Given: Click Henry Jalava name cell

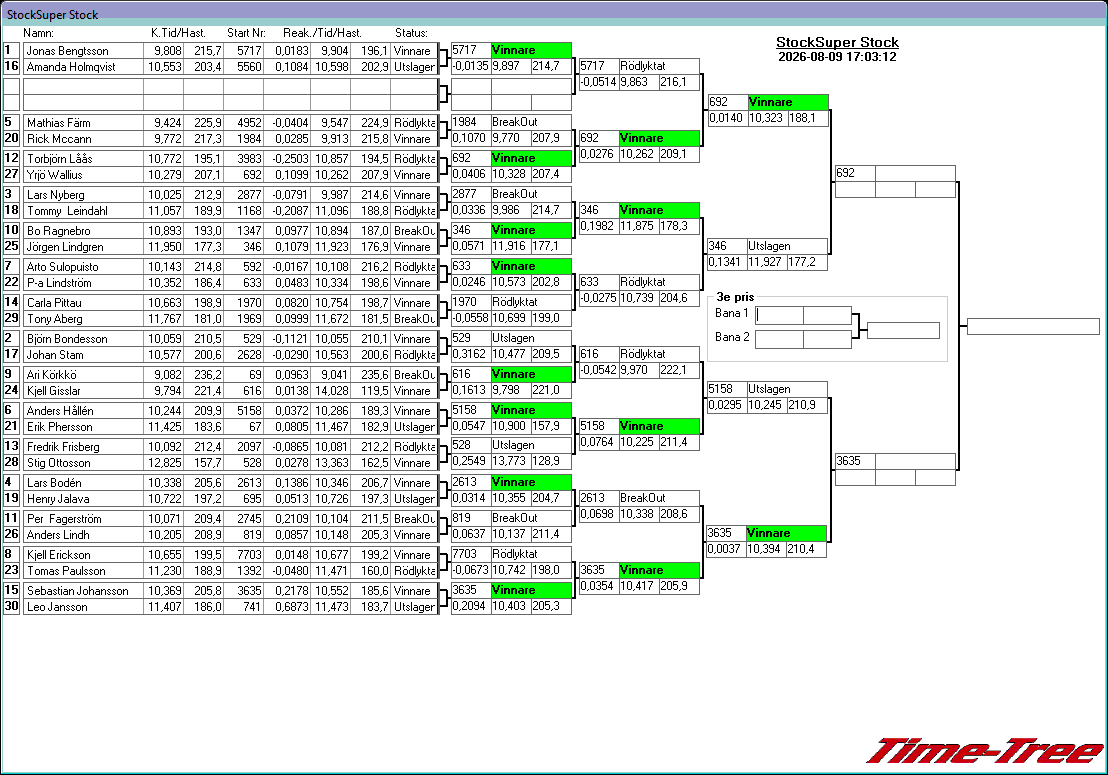Looking at the screenshot, I should 83,499.
